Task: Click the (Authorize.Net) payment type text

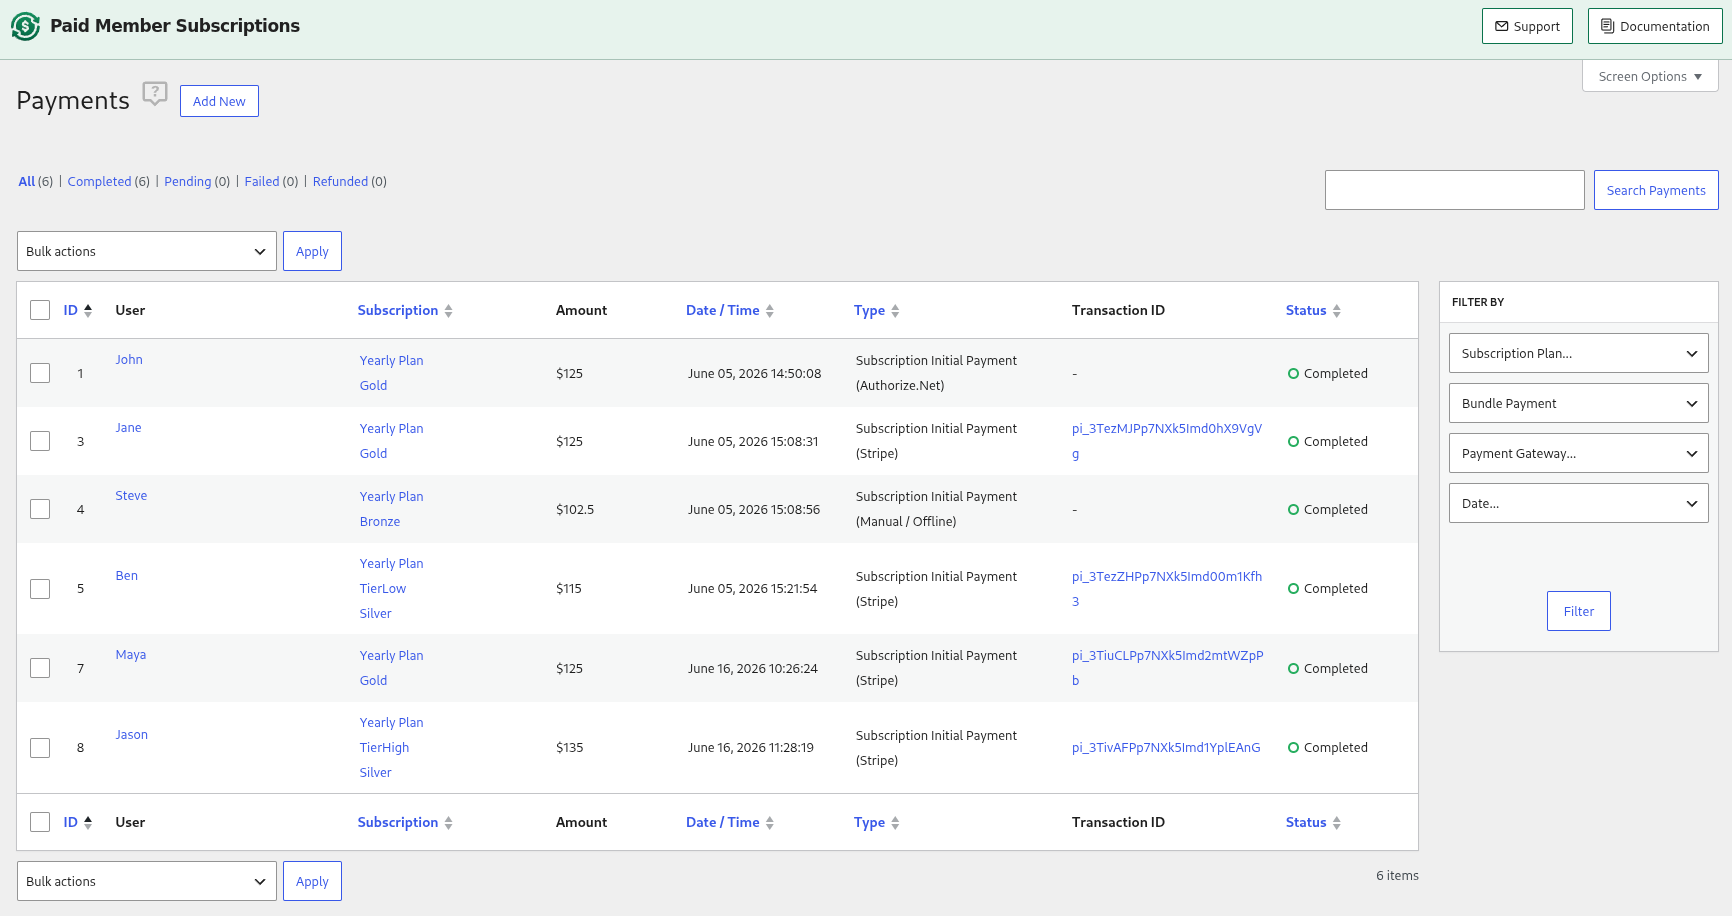Action: click(900, 386)
